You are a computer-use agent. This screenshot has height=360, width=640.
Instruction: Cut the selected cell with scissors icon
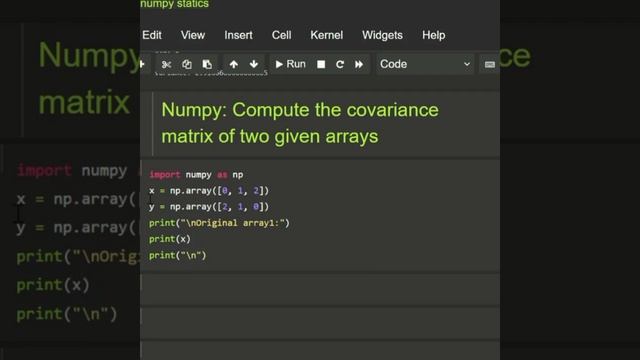[x=166, y=64]
